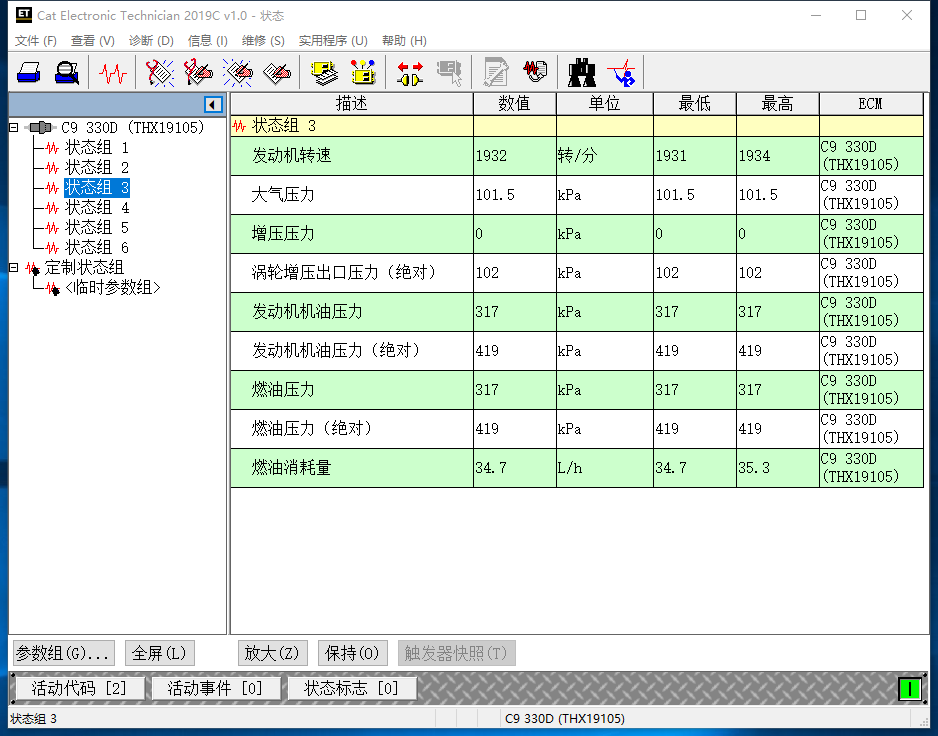Open 活动事件 [0] in the status bar
938x736 pixels.
click(x=215, y=689)
